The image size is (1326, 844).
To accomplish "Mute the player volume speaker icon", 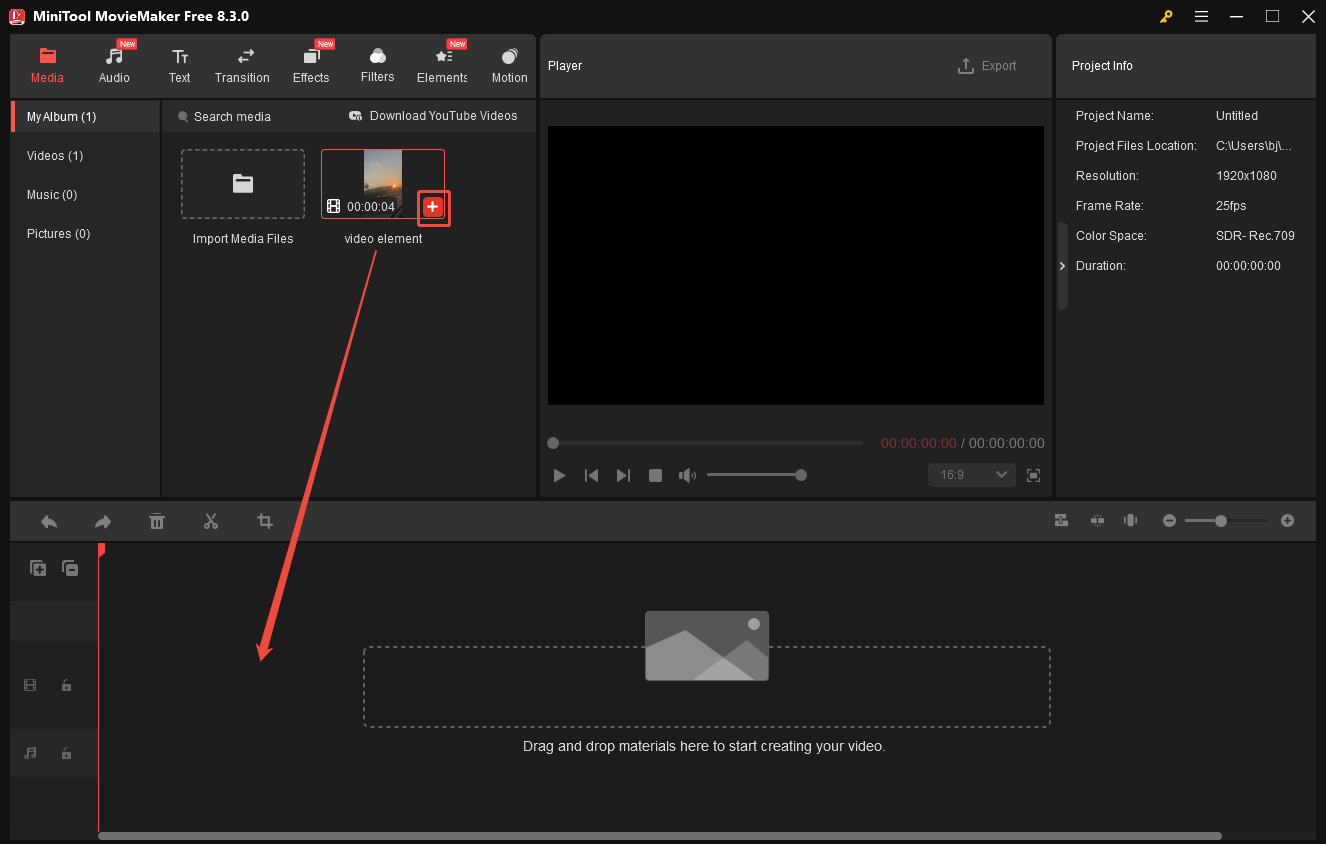I will tap(687, 475).
